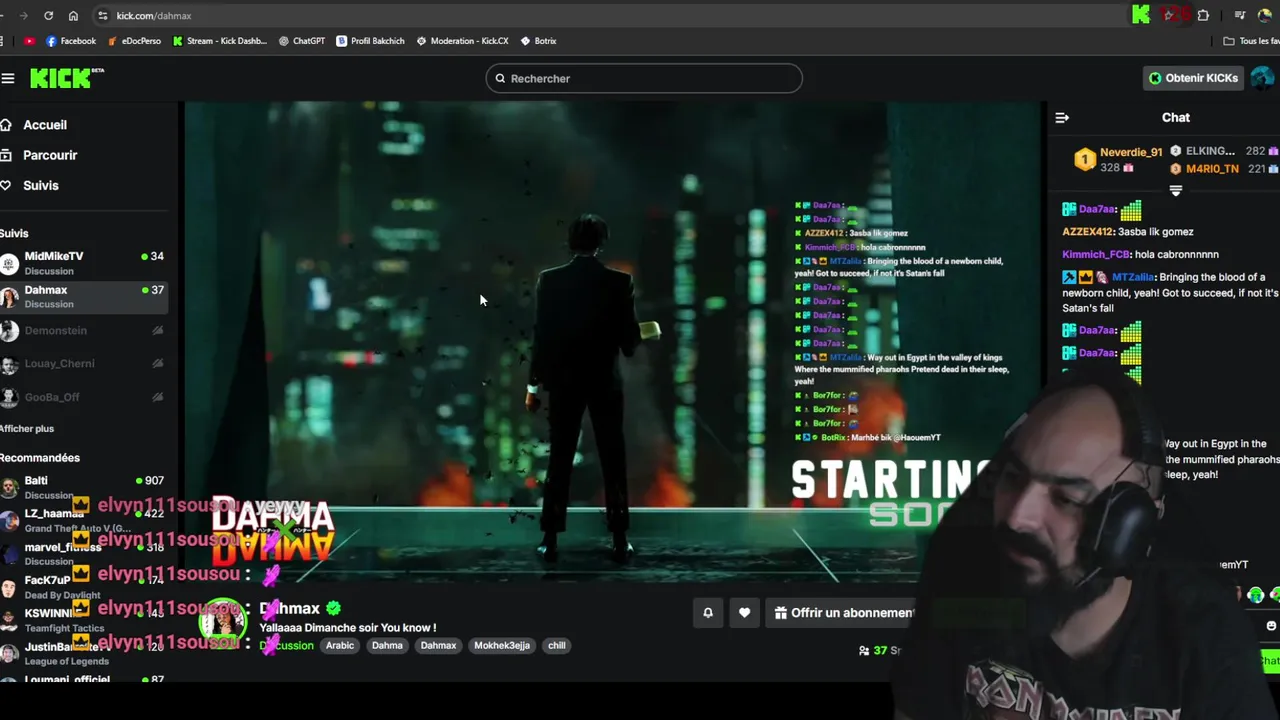Open recommended channel LZ_haamaa
The image size is (1280, 720).
point(83,520)
